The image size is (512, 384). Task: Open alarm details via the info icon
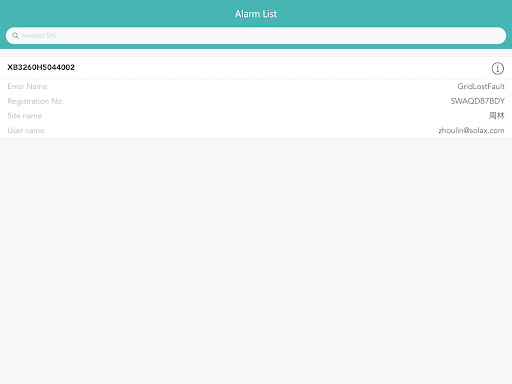(x=497, y=68)
